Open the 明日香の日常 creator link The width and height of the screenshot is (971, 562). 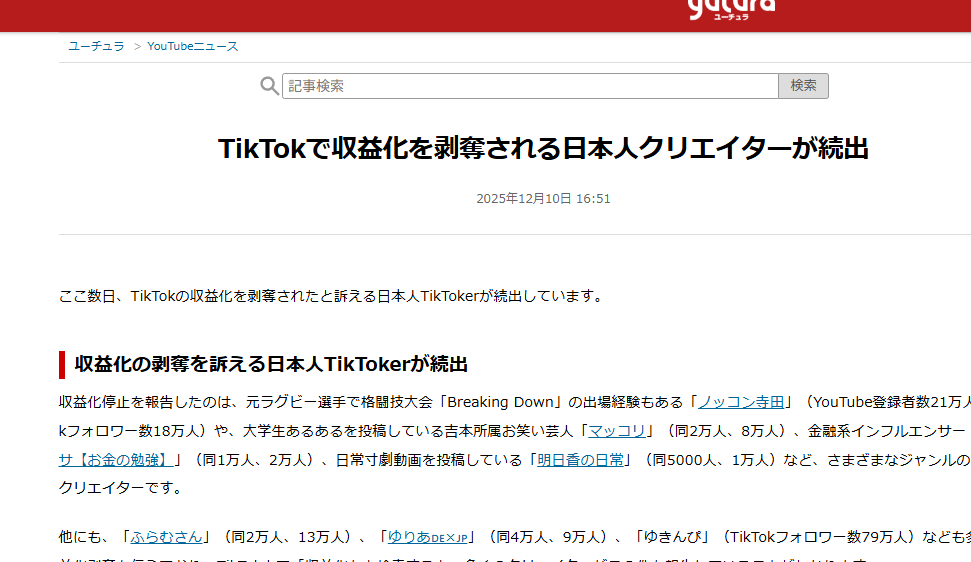point(580,460)
